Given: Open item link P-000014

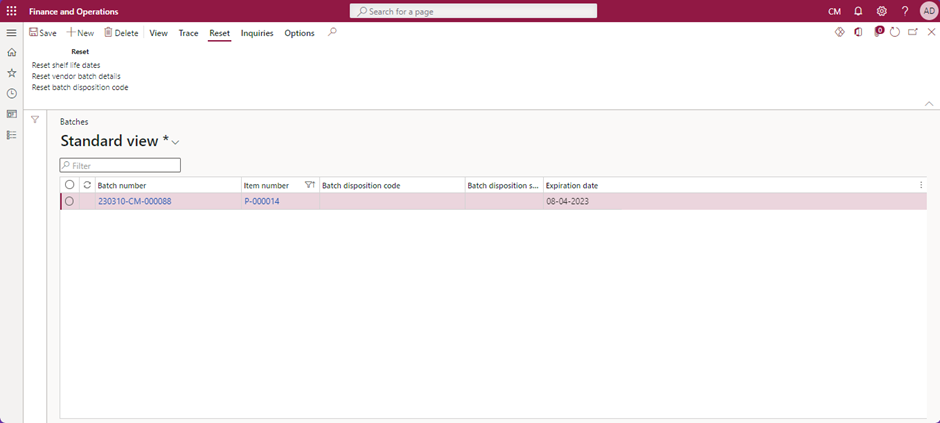Looking at the screenshot, I should pos(261,201).
